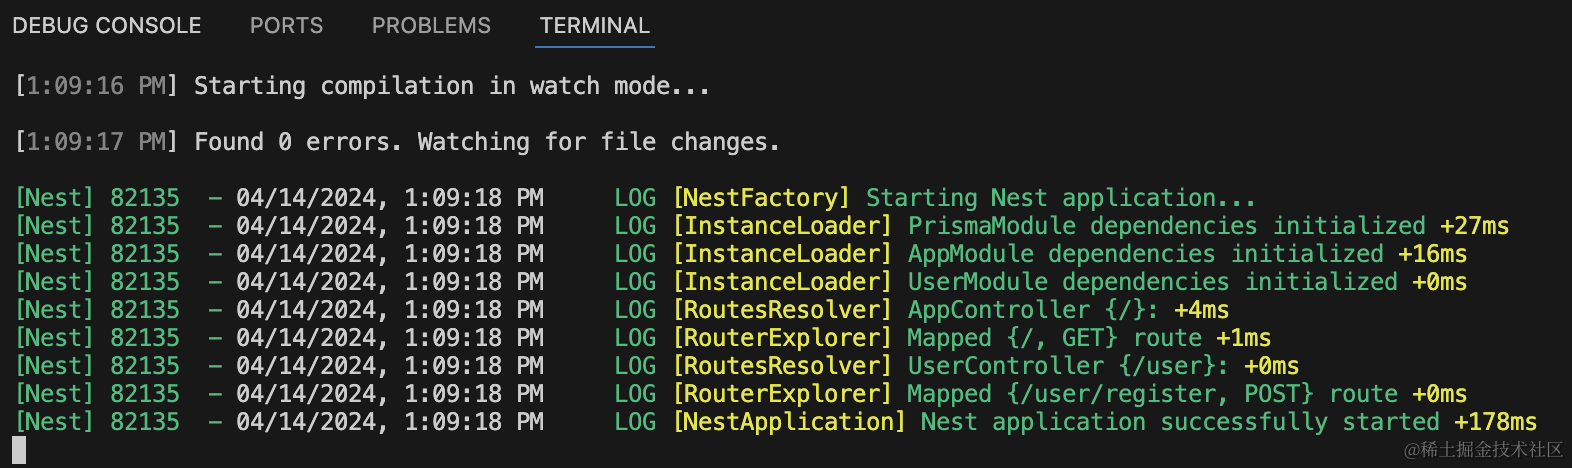Click the [1:09:17 PM] timestamp
This screenshot has width=1572, height=468.
(96, 142)
